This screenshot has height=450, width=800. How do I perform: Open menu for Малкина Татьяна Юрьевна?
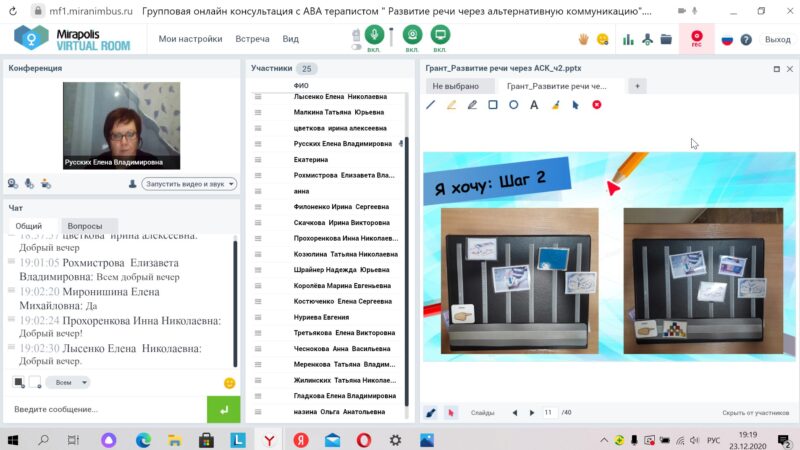[x=258, y=112]
